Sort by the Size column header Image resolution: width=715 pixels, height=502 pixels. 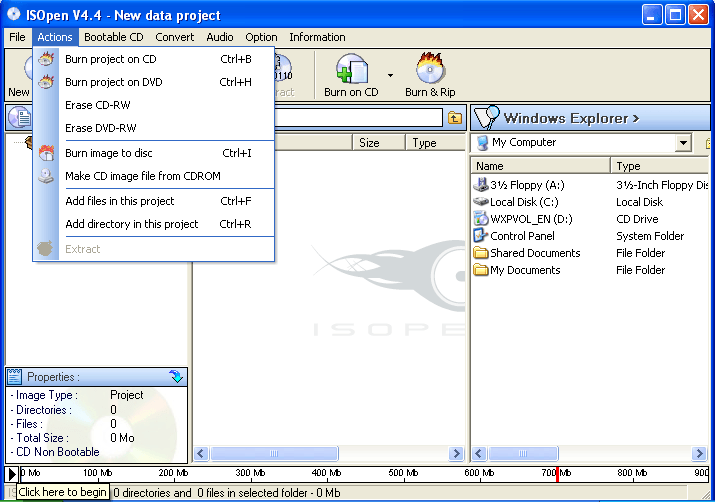tap(378, 143)
